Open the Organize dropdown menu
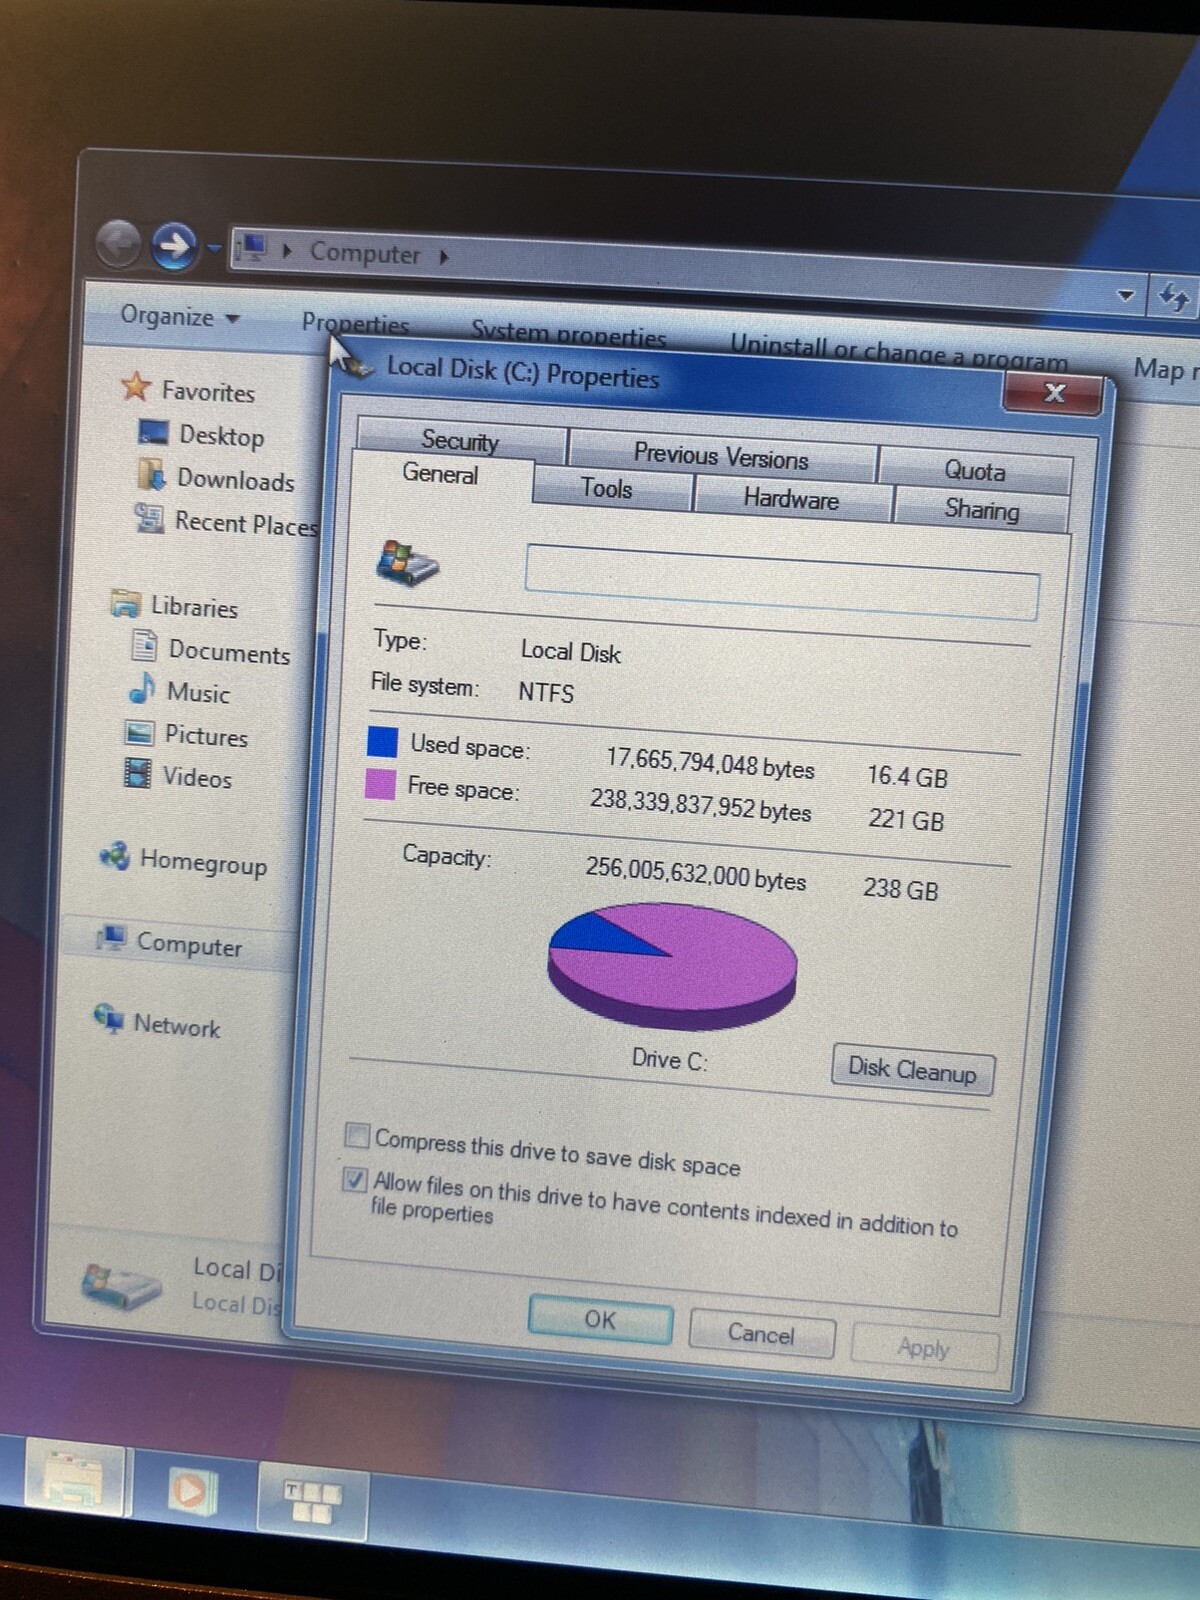This screenshot has width=1200, height=1600. pos(180,317)
